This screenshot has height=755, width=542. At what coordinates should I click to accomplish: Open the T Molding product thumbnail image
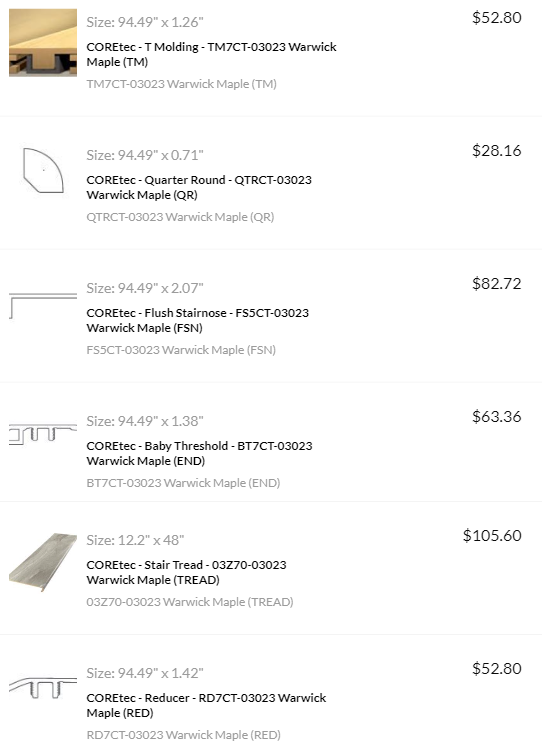pyautogui.click(x=43, y=42)
